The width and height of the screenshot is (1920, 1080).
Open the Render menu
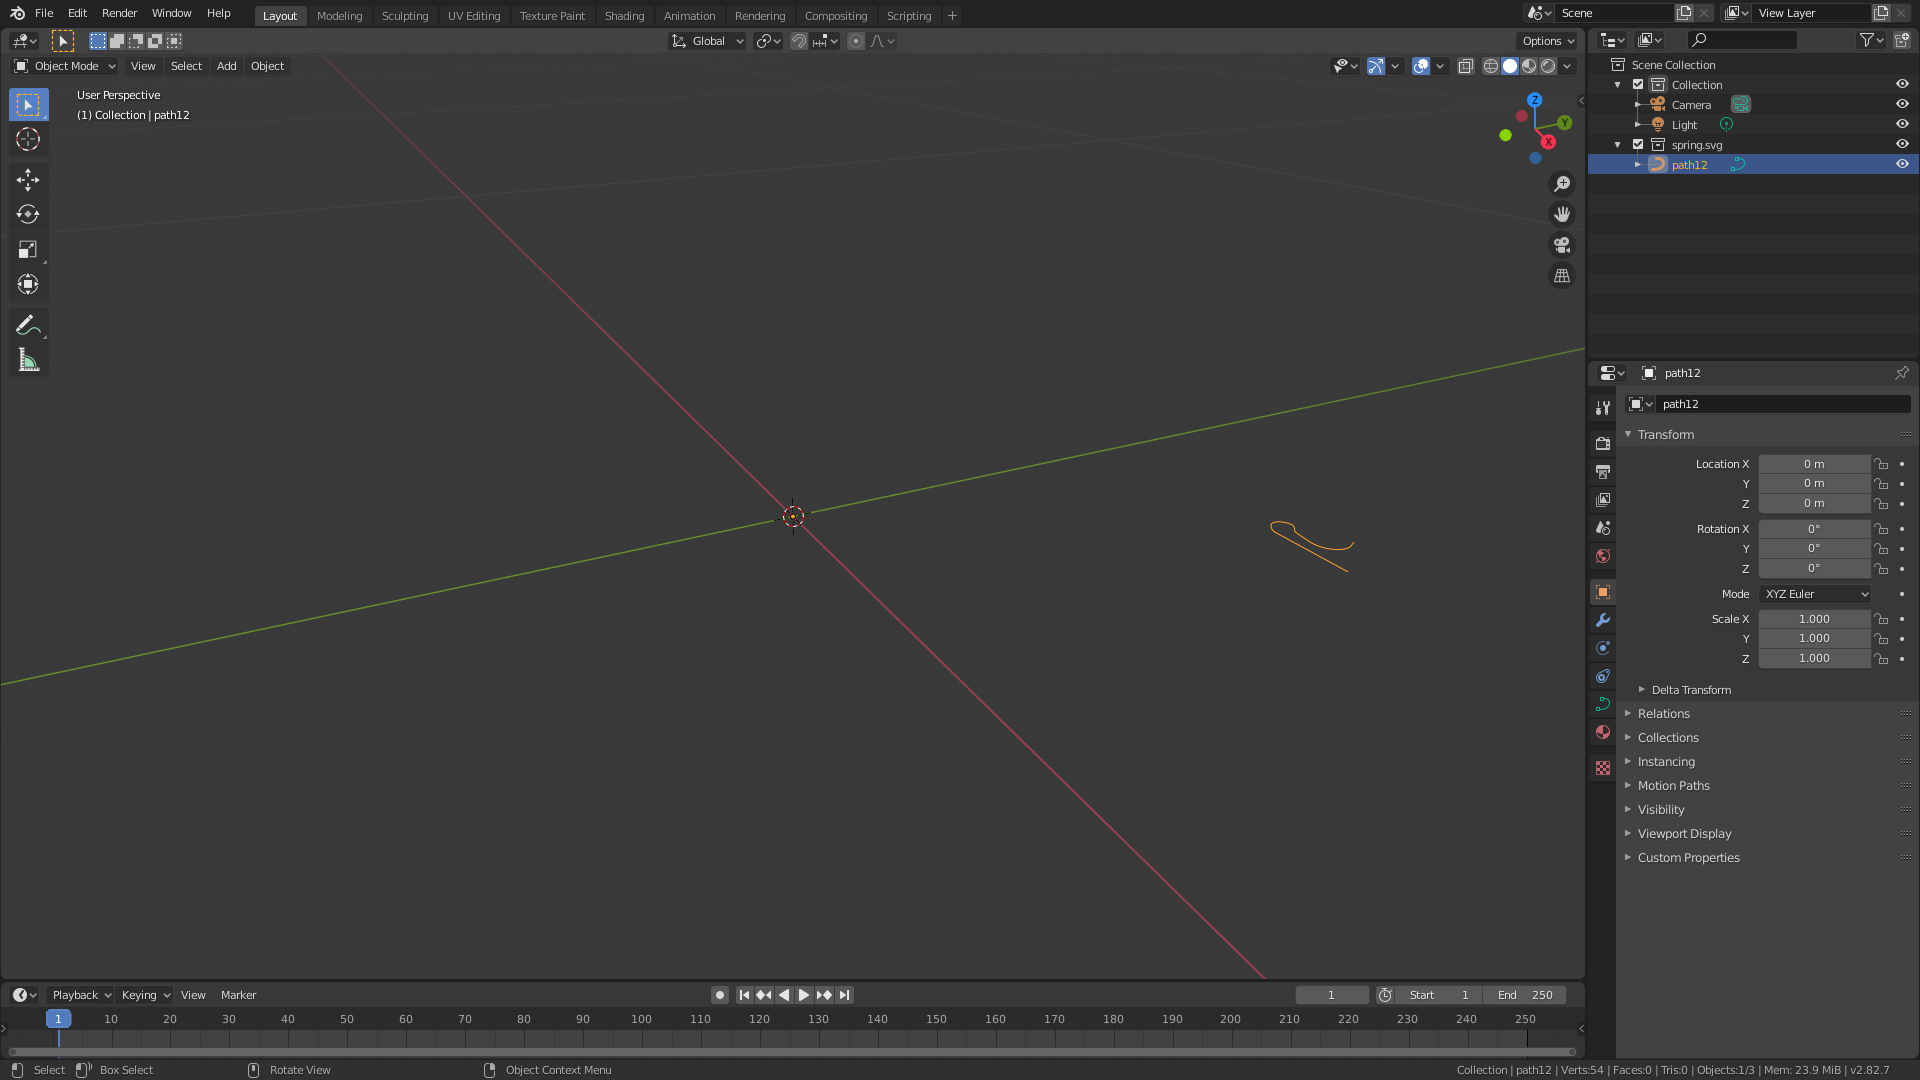119,13
